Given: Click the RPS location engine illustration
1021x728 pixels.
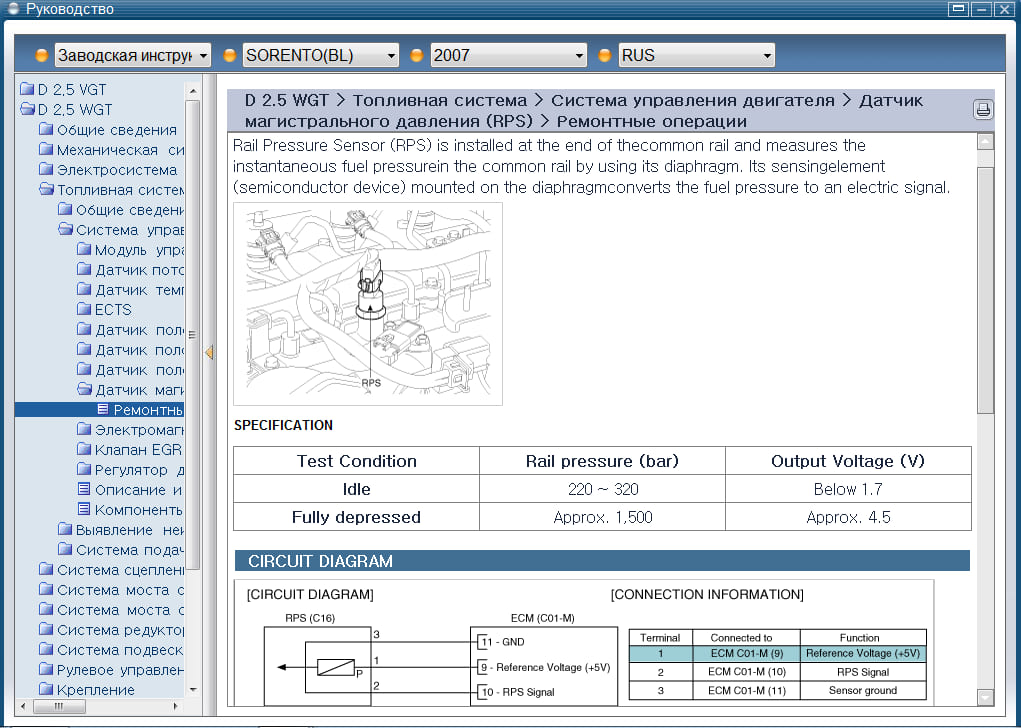Looking at the screenshot, I should [367, 303].
